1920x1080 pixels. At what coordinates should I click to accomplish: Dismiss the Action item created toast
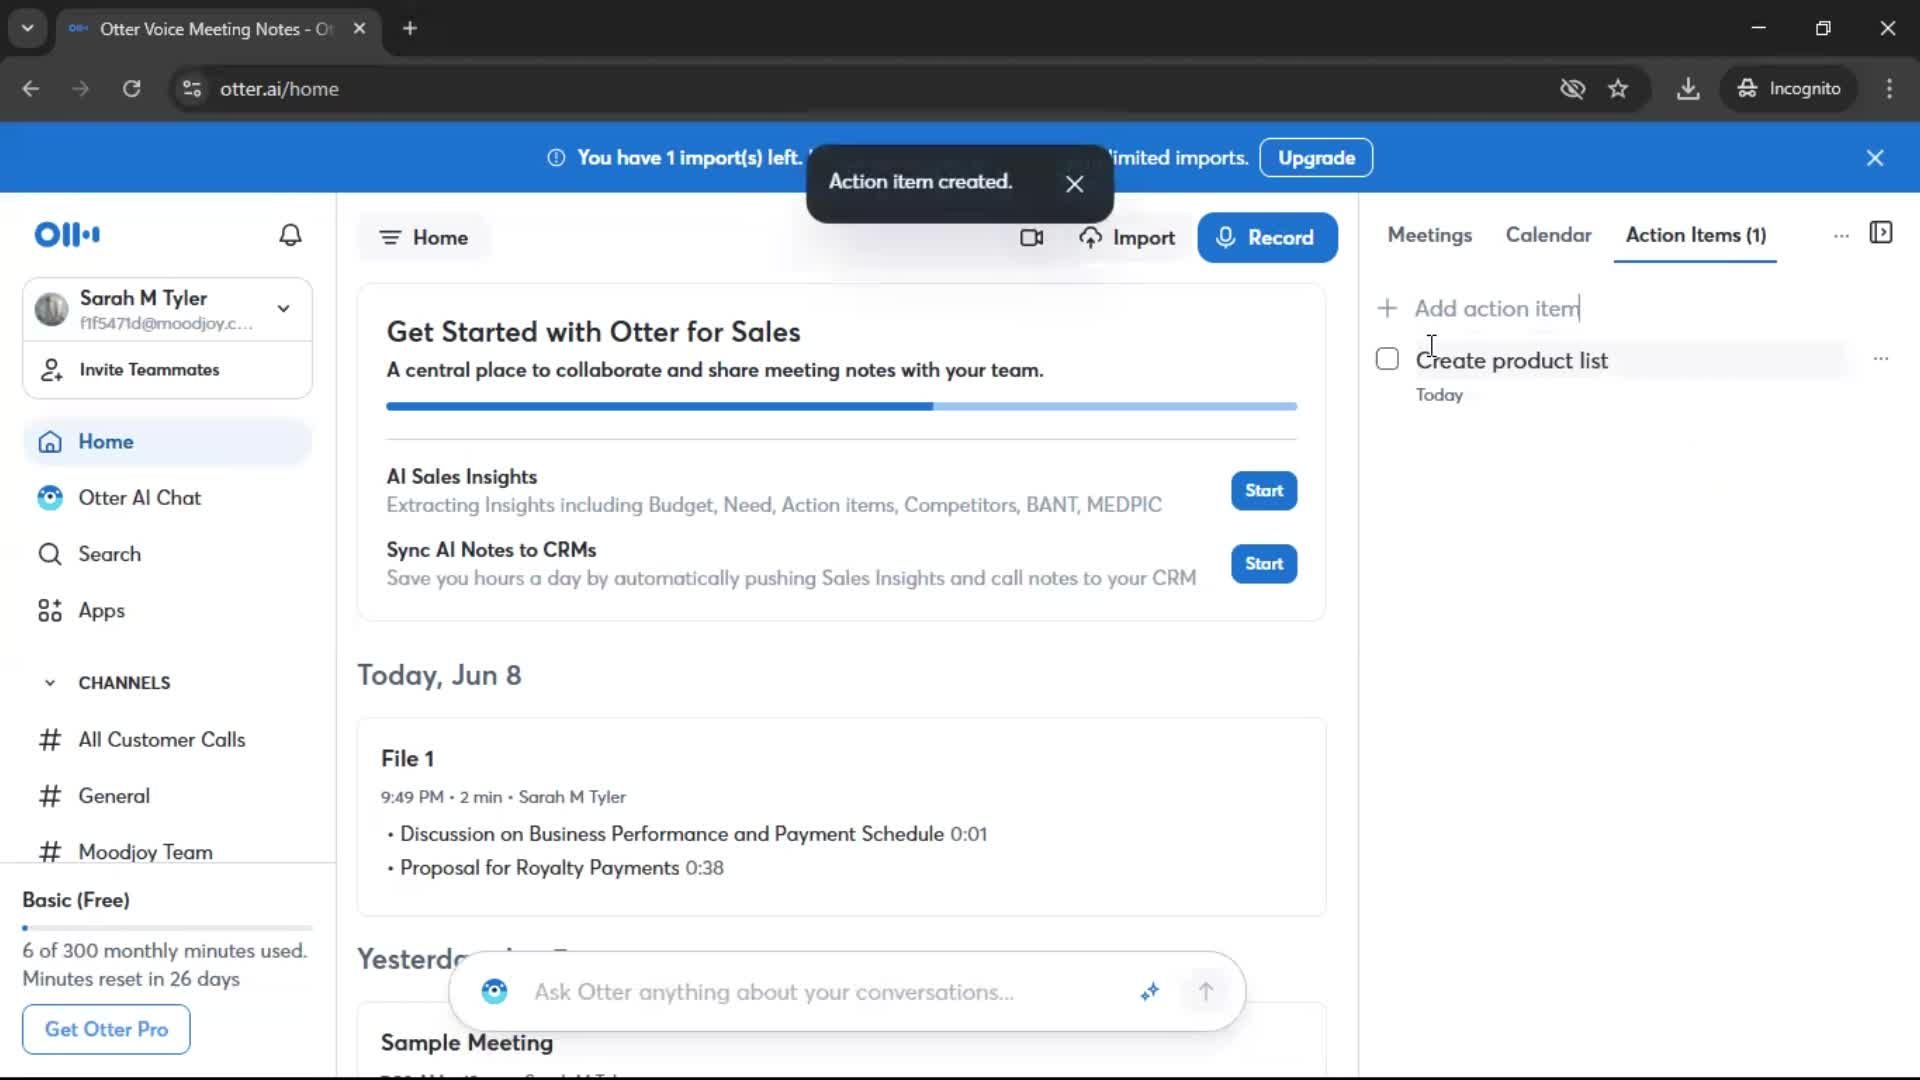(x=1074, y=184)
